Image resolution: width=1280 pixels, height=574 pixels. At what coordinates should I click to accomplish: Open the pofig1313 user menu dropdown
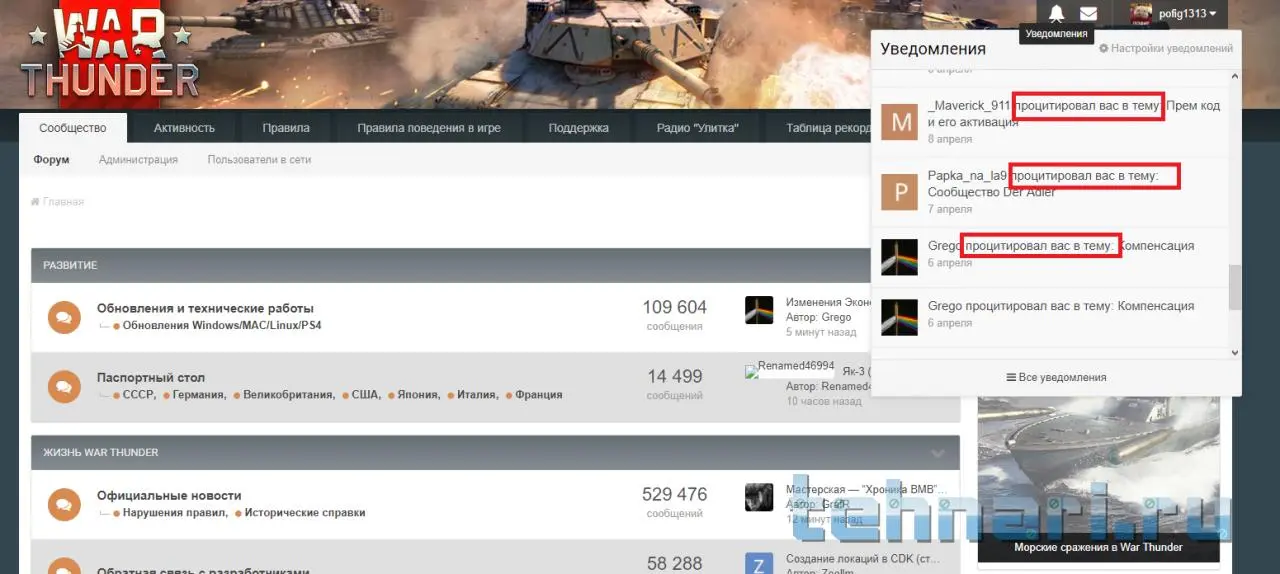tap(1188, 13)
